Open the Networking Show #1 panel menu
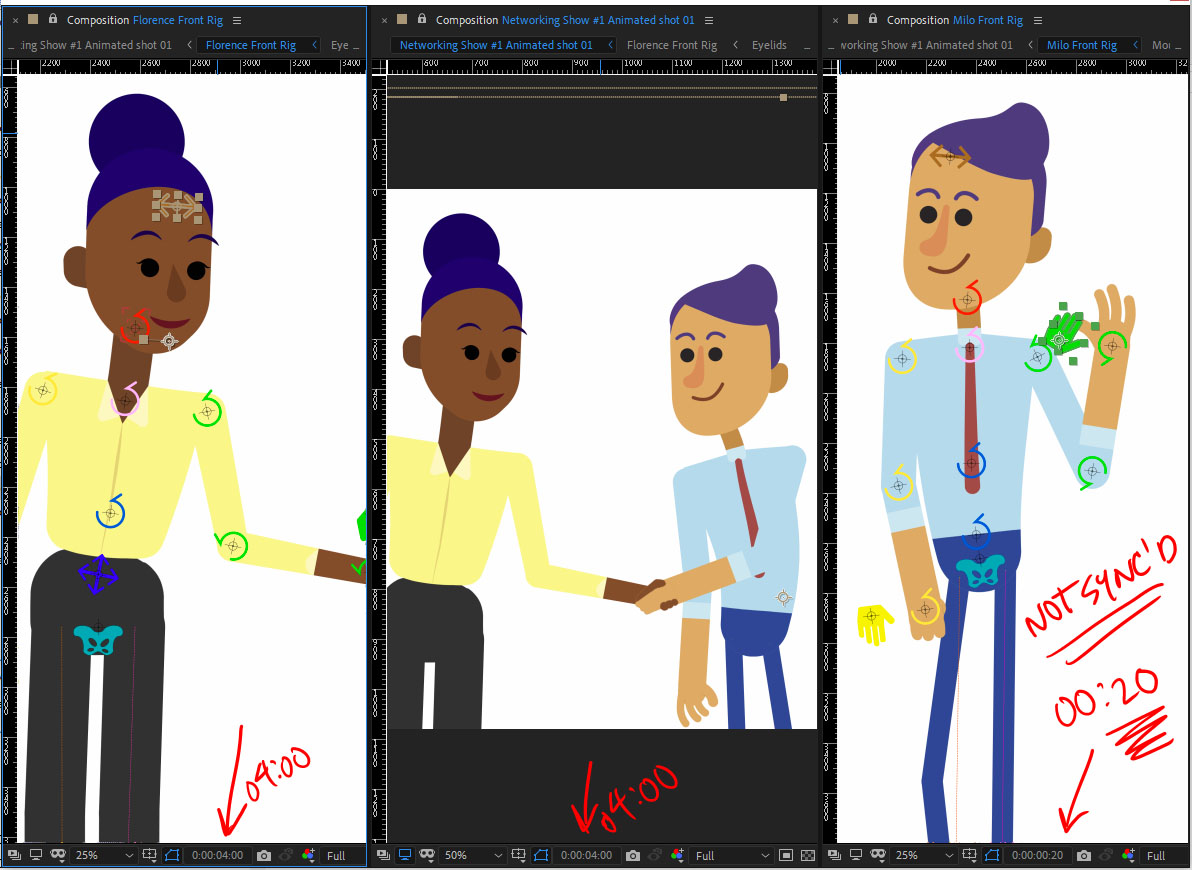Screen dimensions: 1192x870 click(709, 21)
